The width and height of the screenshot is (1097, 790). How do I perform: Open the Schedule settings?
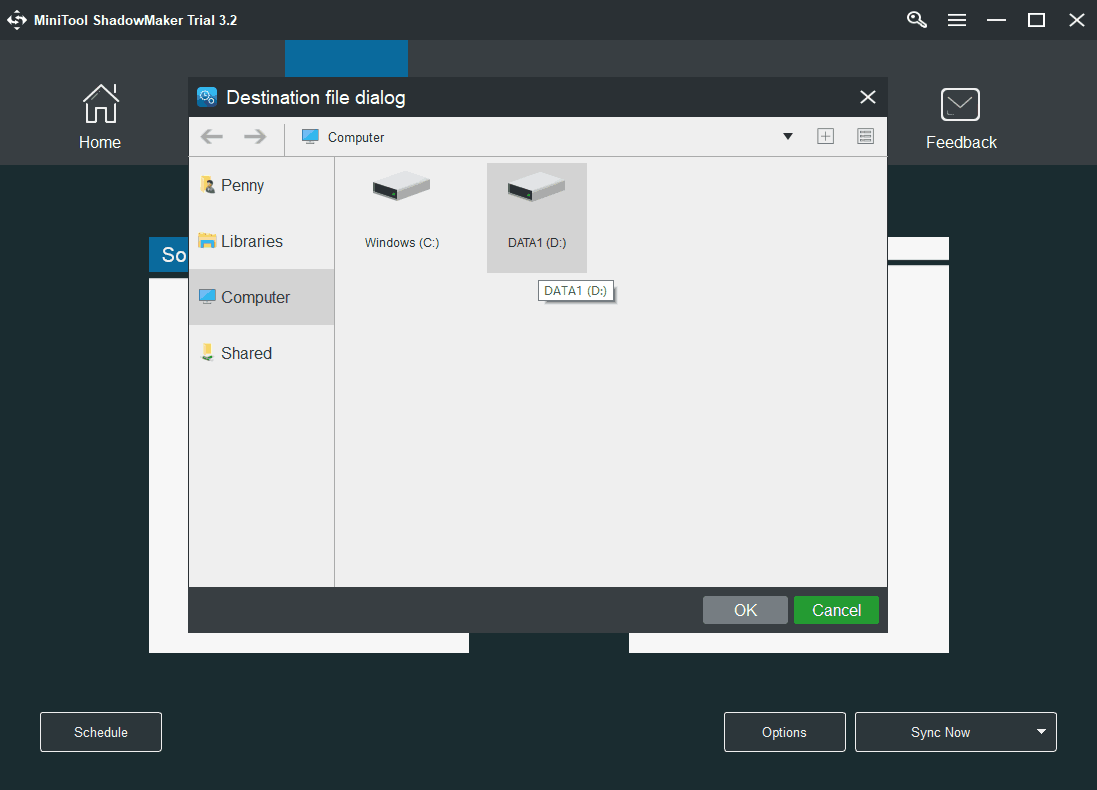101,732
